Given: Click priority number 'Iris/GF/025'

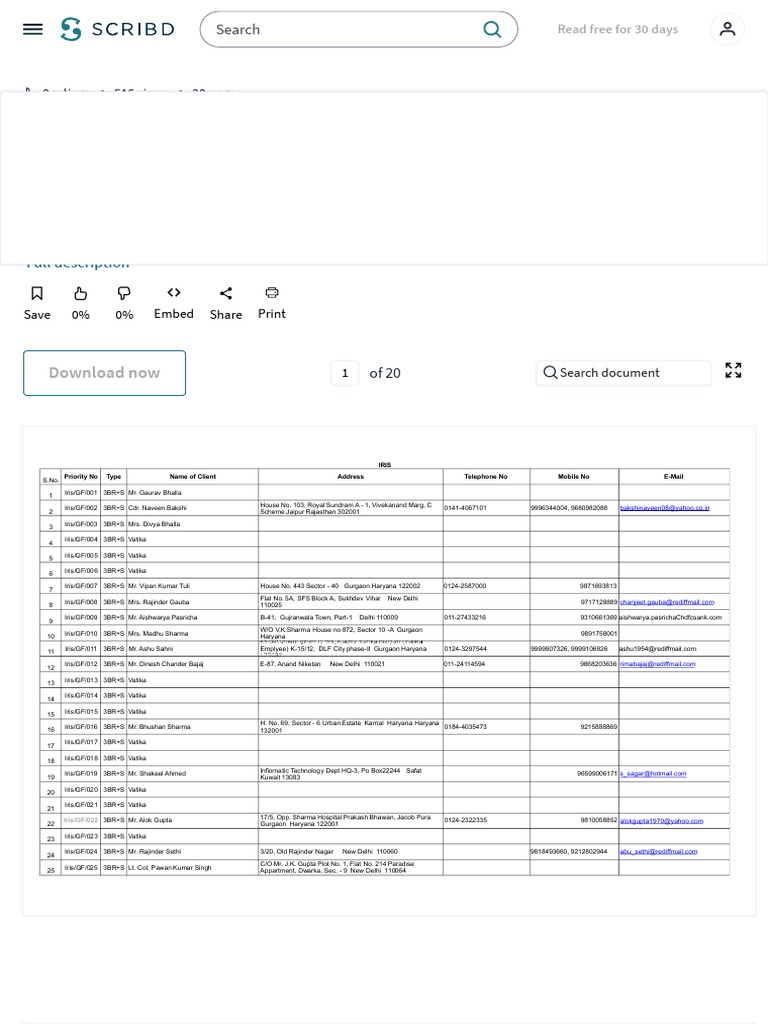Looking at the screenshot, I should 81,867.
